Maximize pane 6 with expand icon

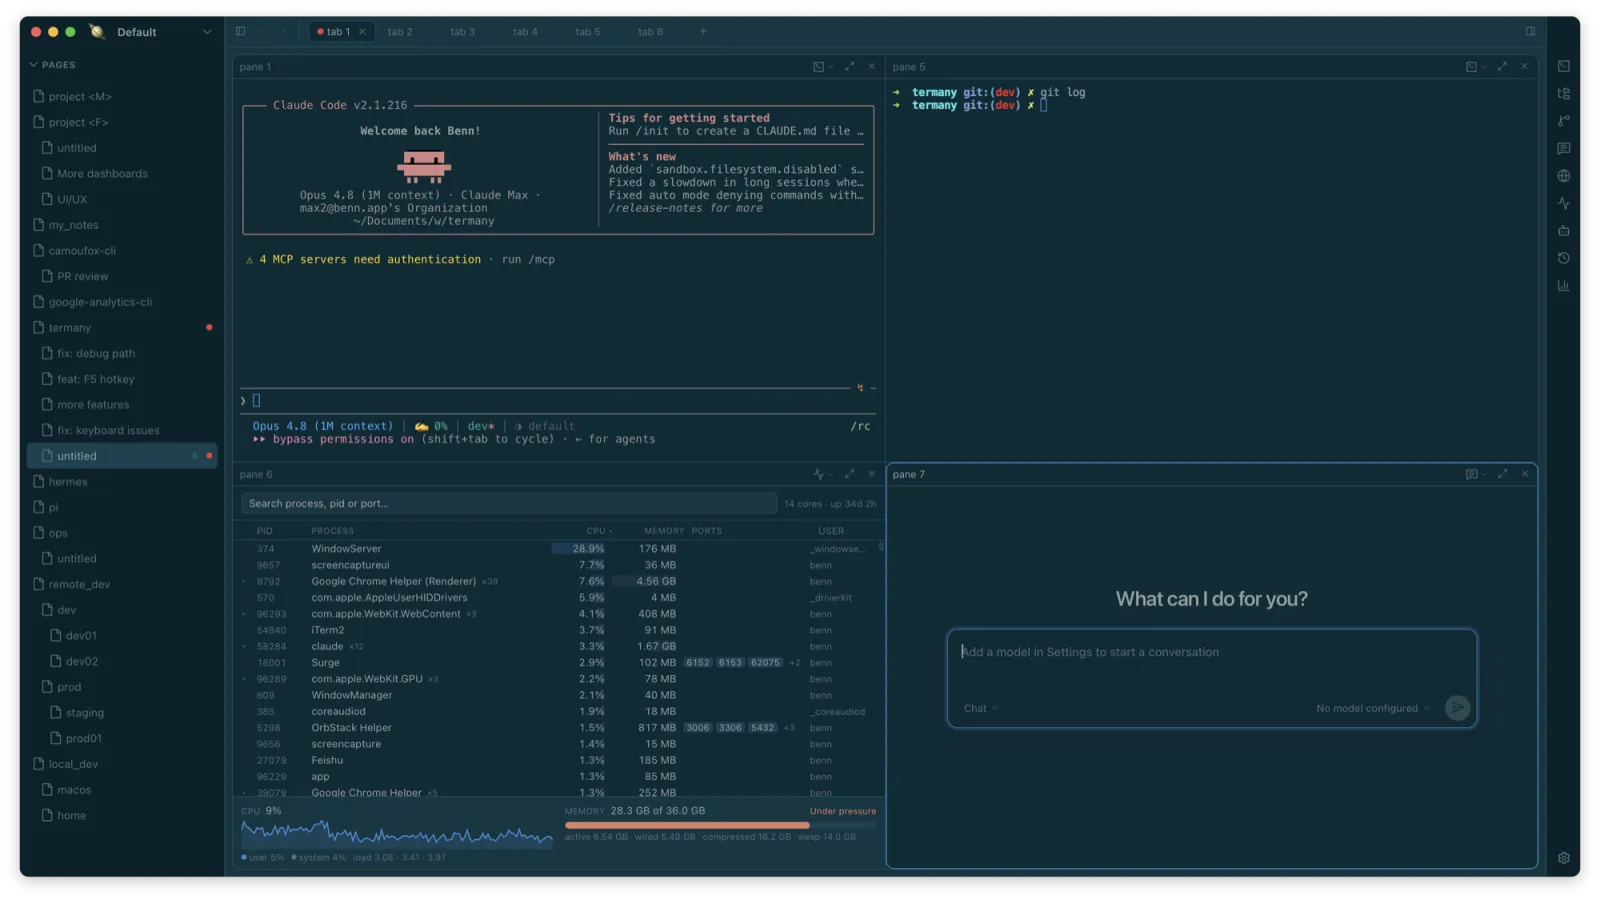[849, 474]
